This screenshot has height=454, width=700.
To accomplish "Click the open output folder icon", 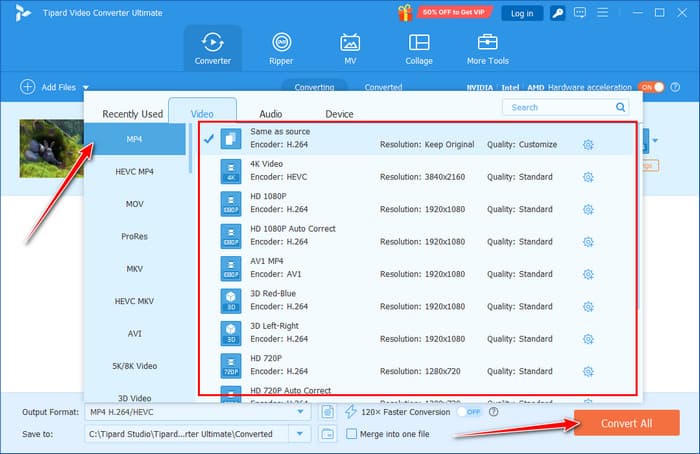I will [x=328, y=434].
